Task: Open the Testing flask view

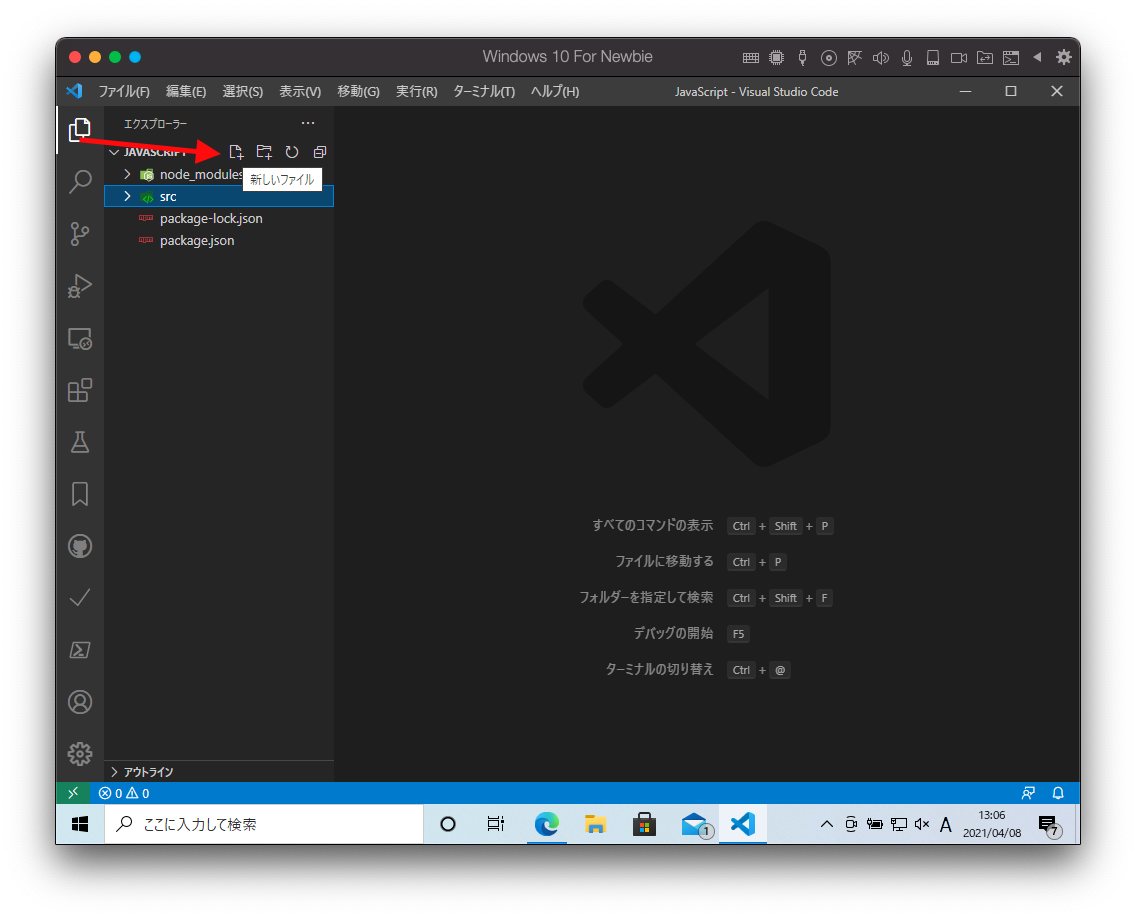Action: pos(80,442)
